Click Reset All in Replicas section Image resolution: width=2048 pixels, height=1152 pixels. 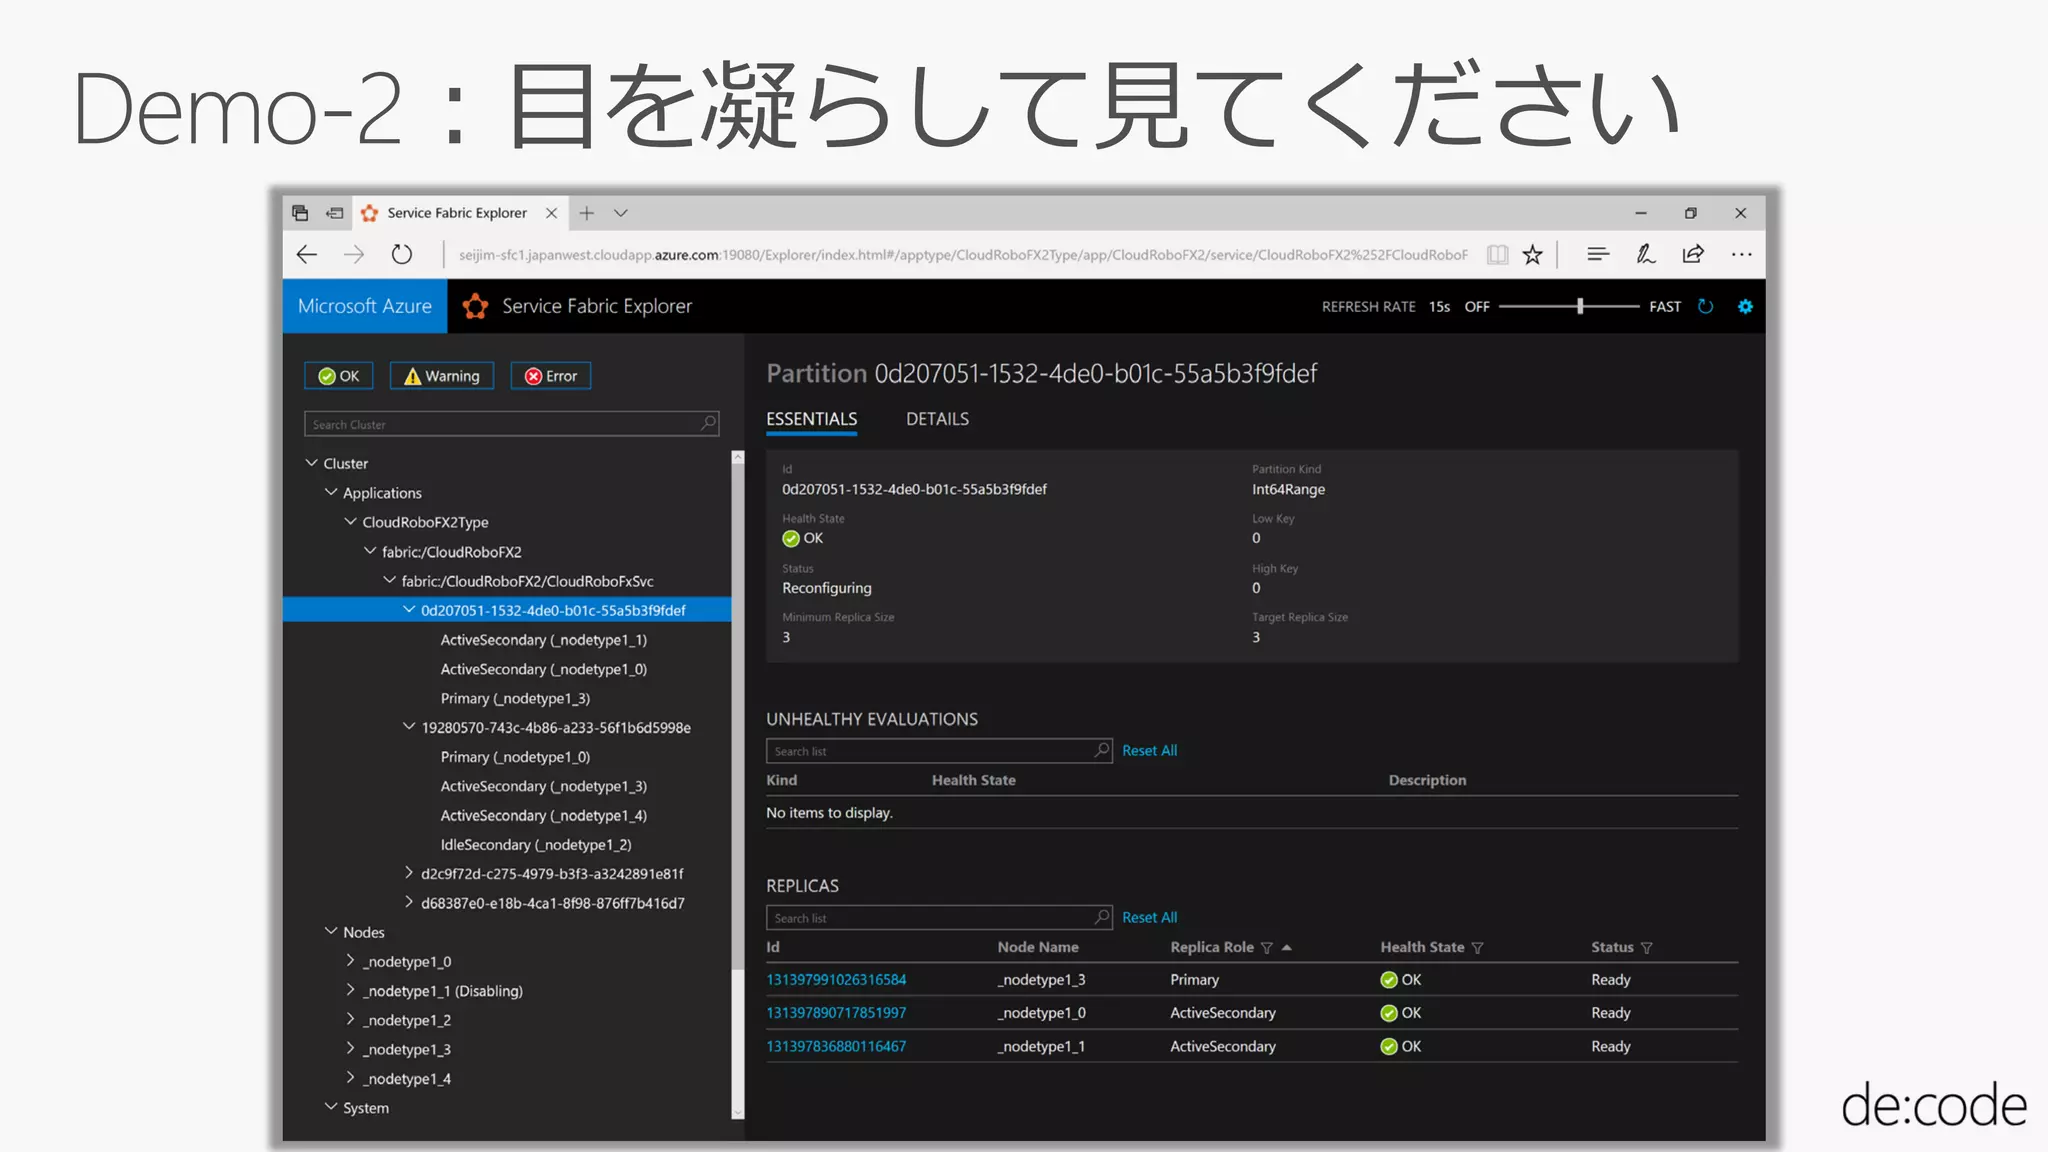click(x=1149, y=917)
